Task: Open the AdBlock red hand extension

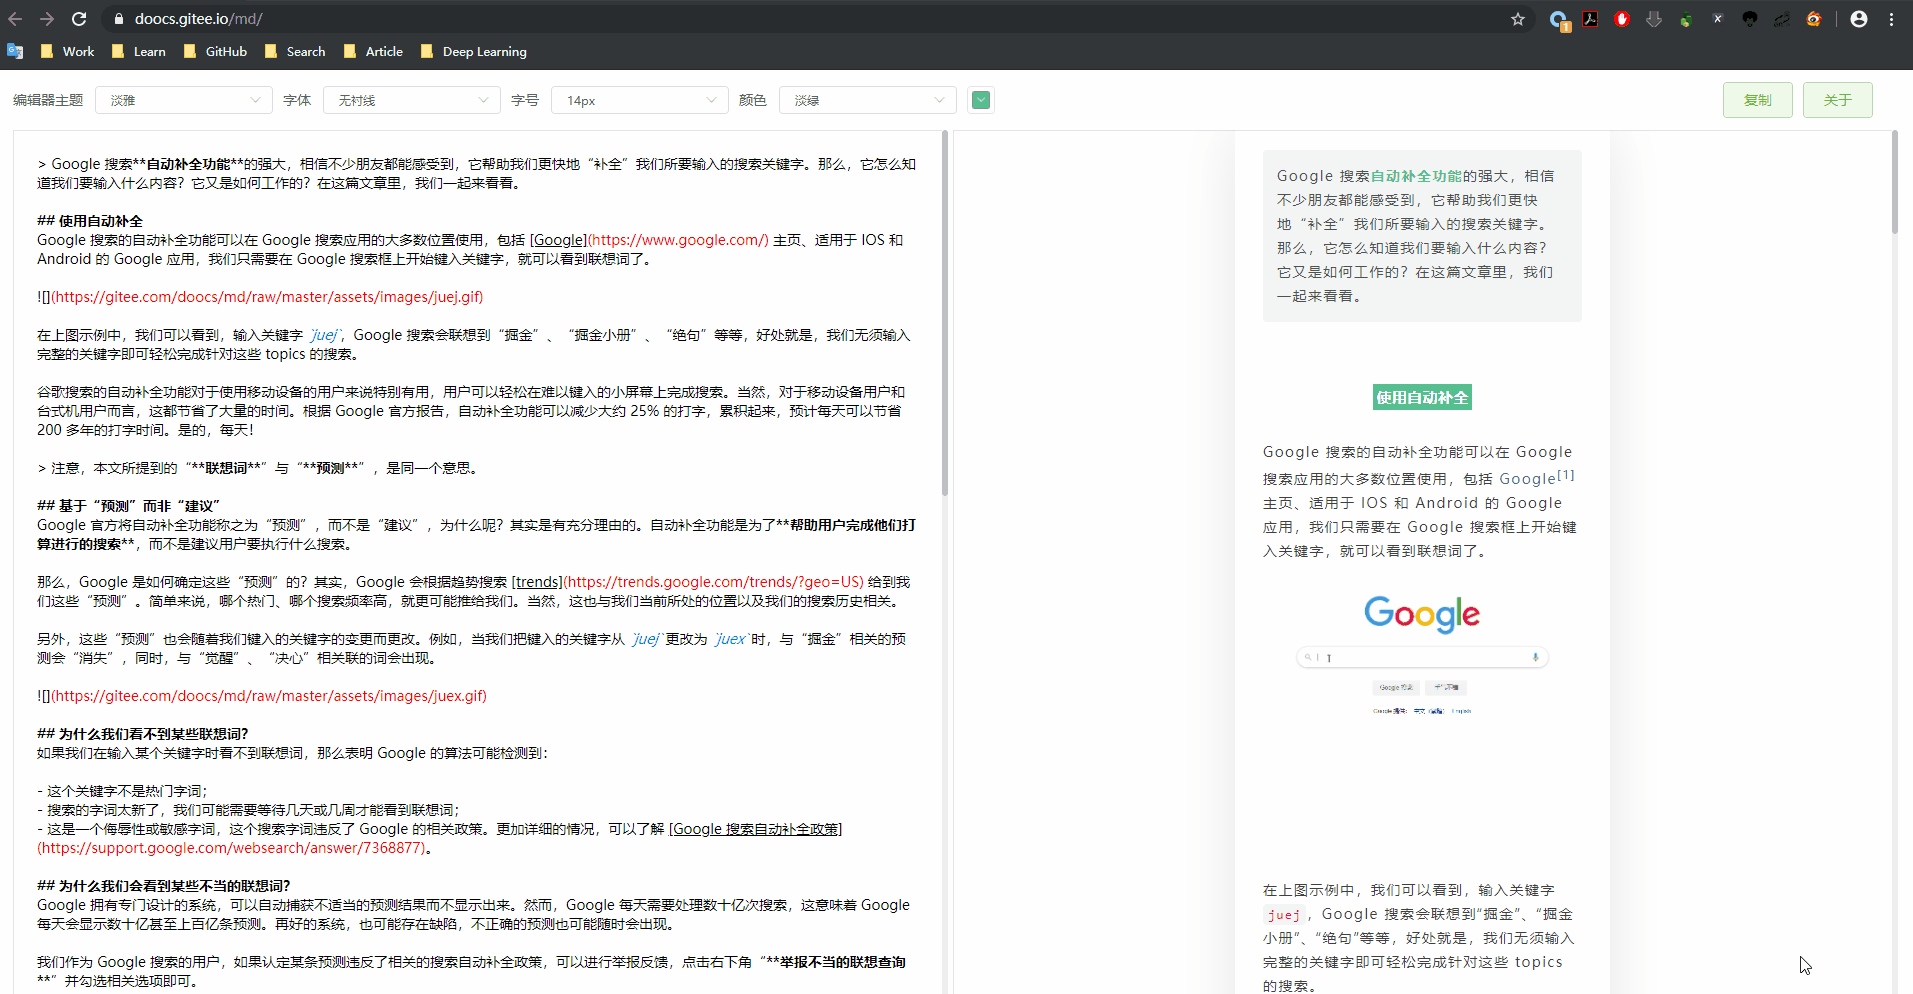Action: point(1622,19)
